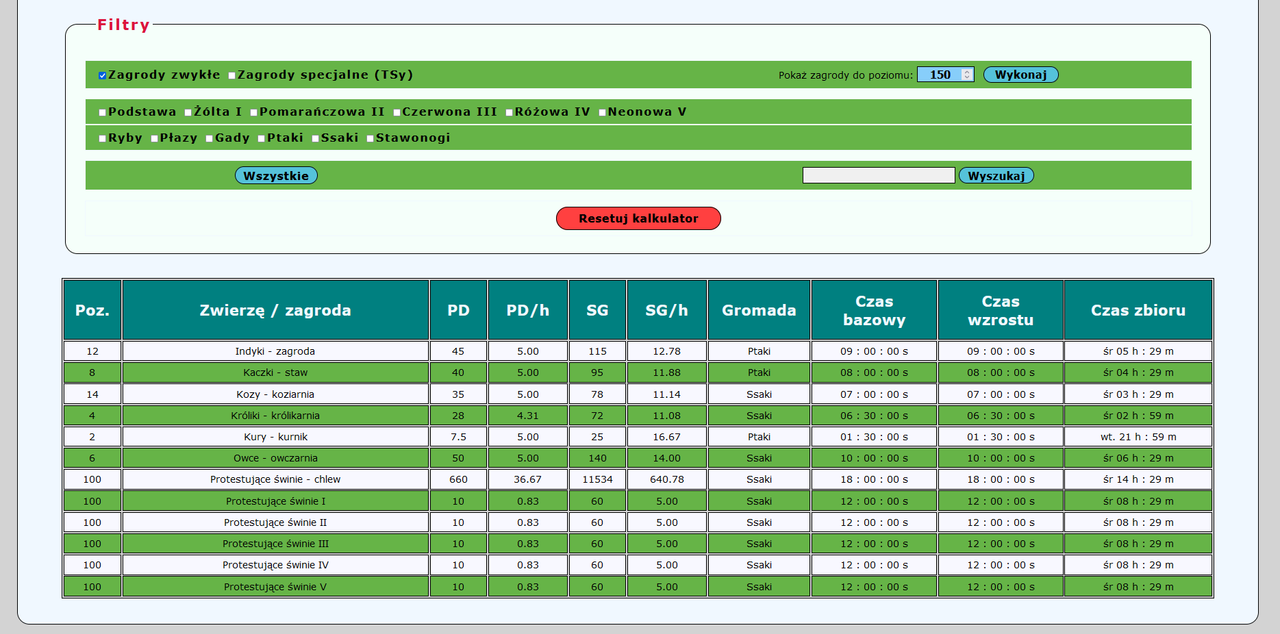This screenshot has height=634, width=1280.
Task: Click the PD/h value 36.67
Action: click(x=528, y=480)
